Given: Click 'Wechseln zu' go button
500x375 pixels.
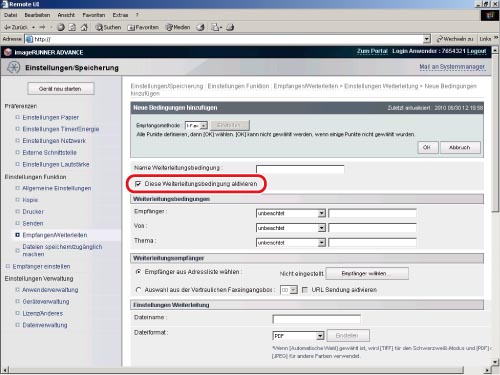Looking at the screenshot, I should point(455,39).
